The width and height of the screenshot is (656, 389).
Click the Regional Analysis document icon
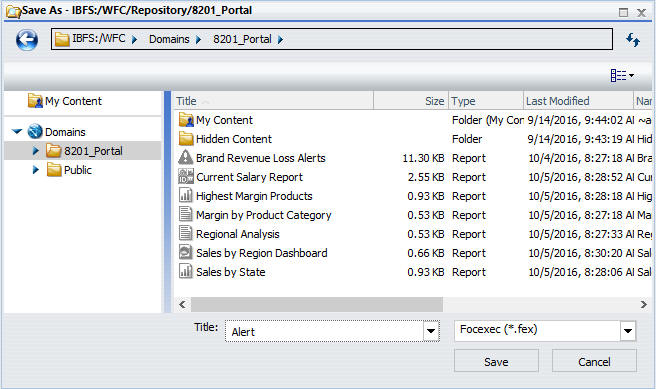tap(186, 233)
